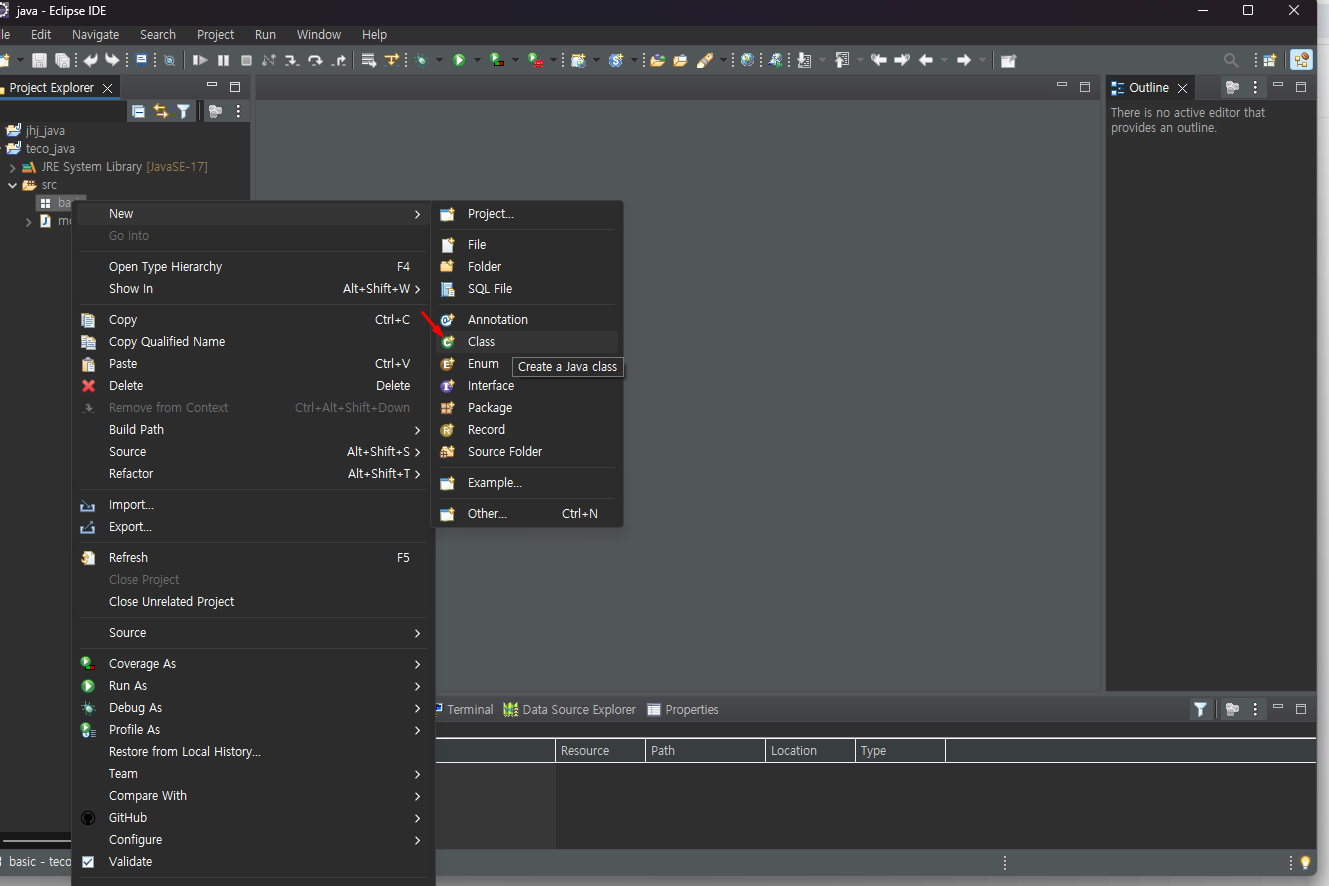Click the green Run button icon
This screenshot has height=886, width=1329.
coord(458,60)
